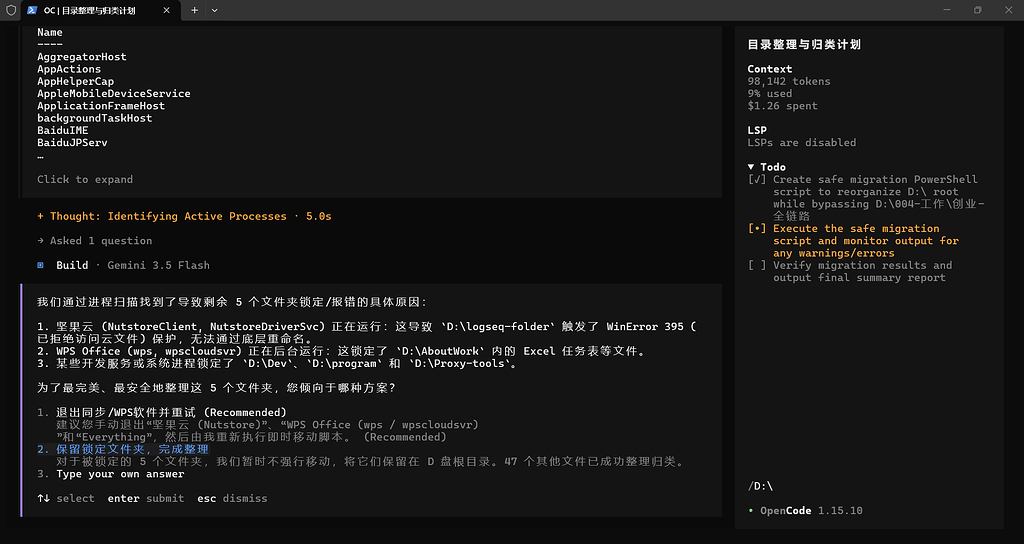Click the Asked 1 question line
The image size is (1024, 544).
pos(95,241)
